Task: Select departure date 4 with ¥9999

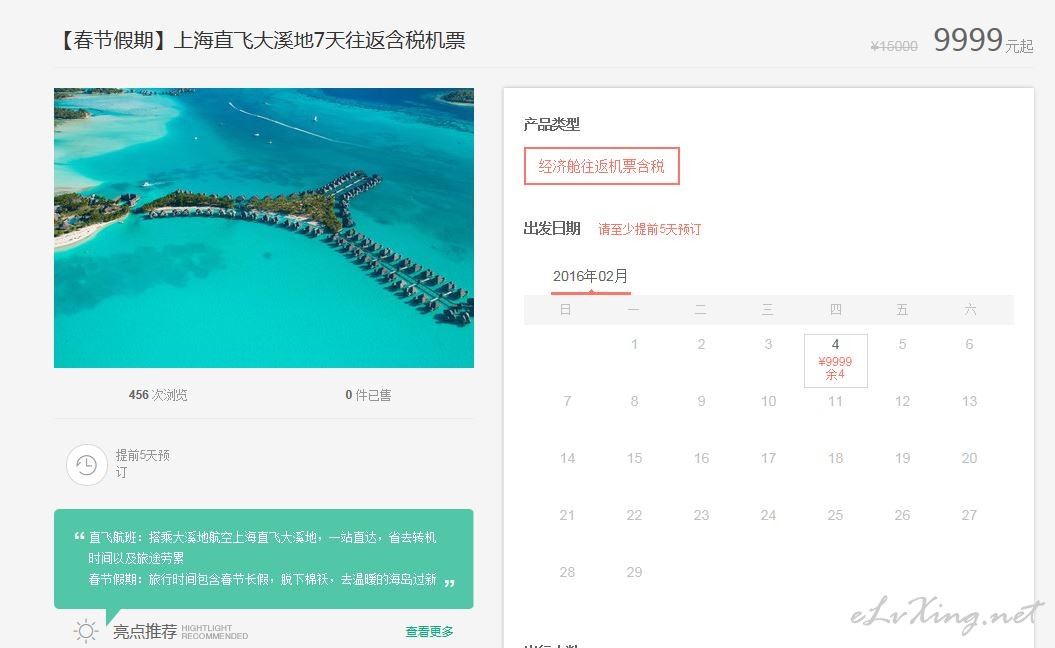Action: tap(836, 361)
